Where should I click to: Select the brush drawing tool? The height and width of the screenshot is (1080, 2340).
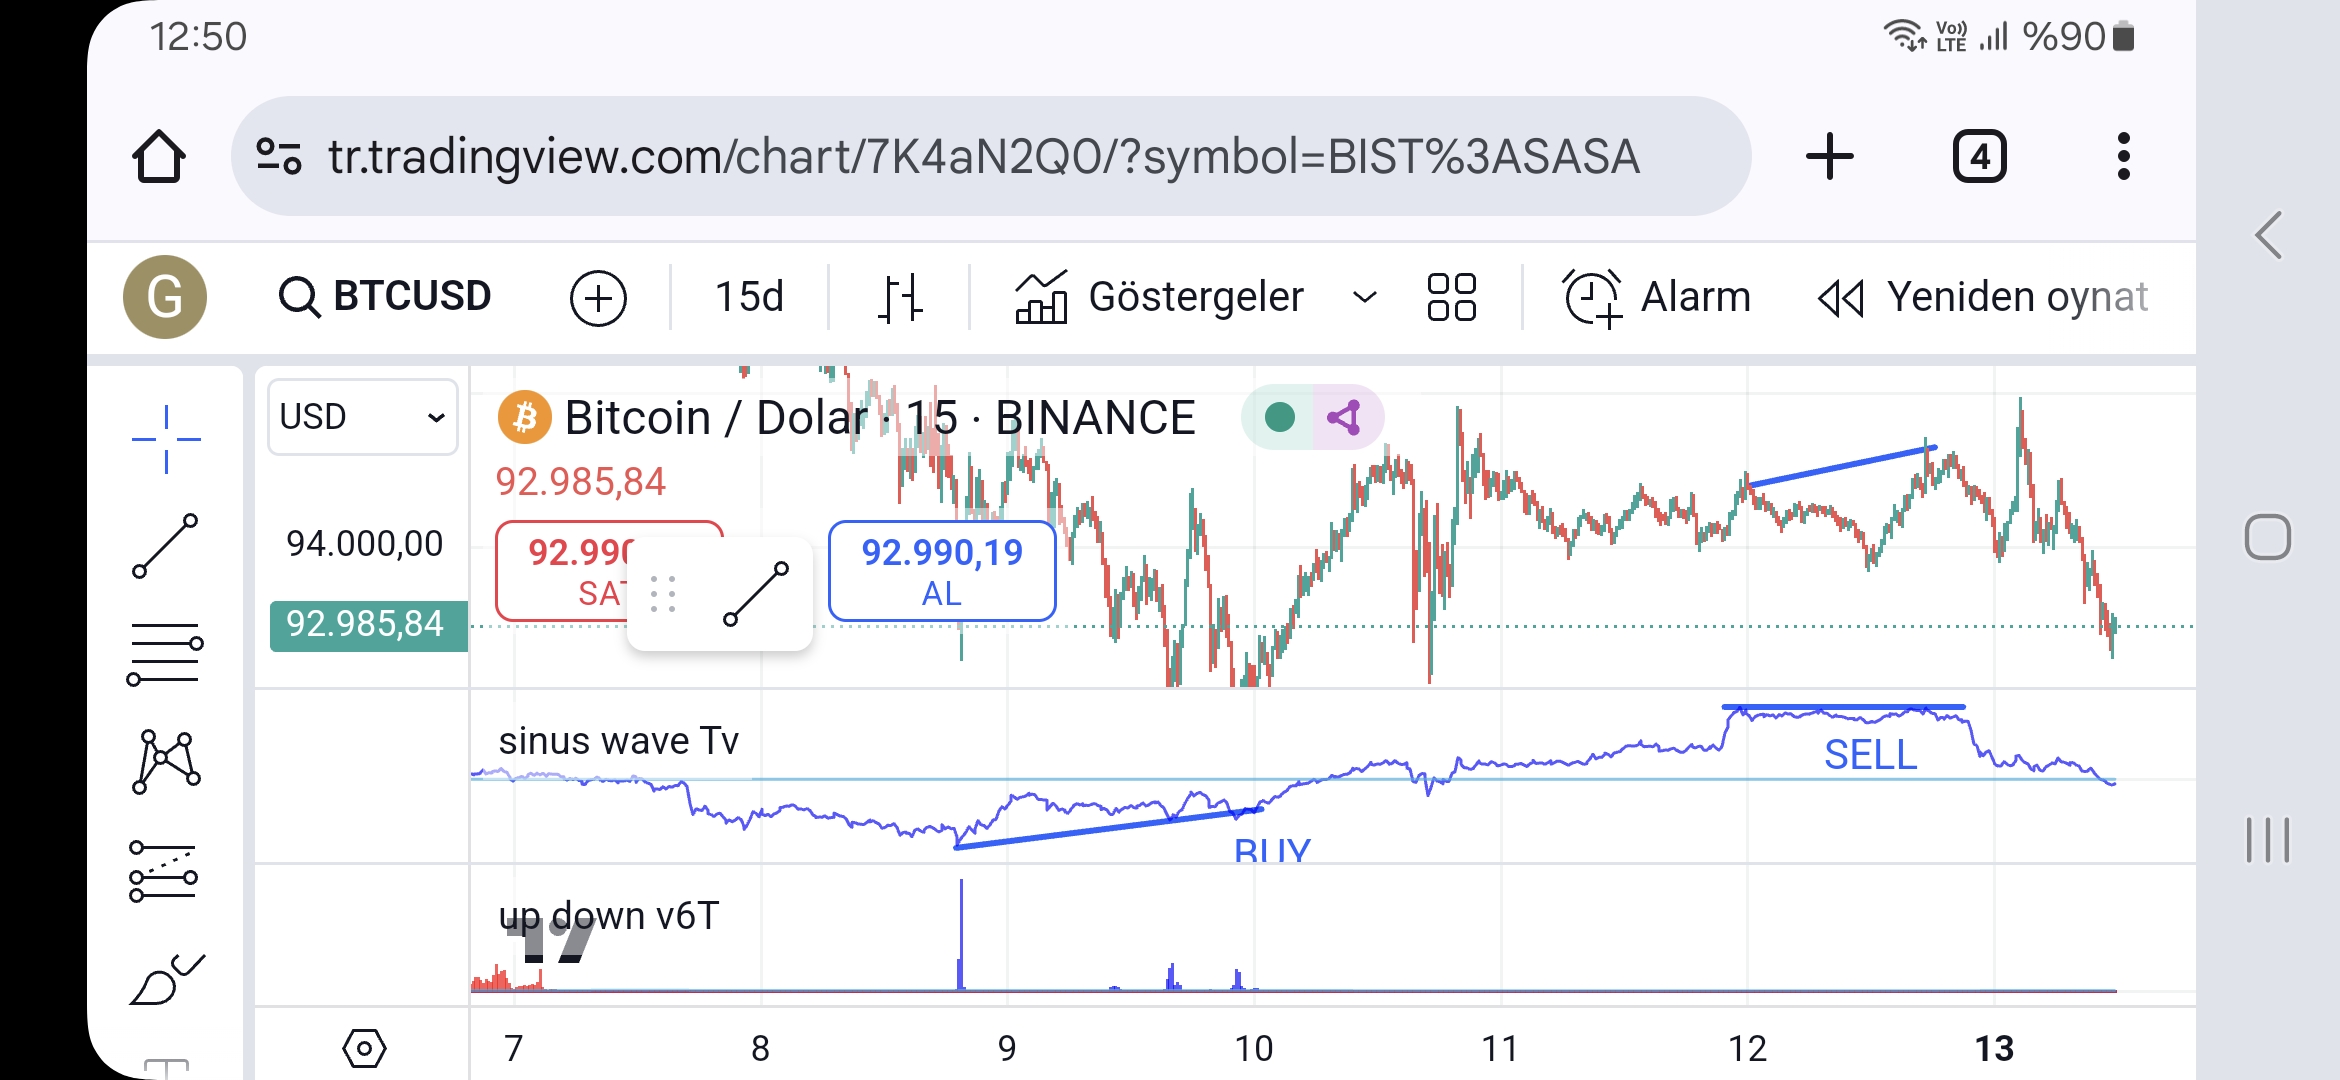click(x=166, y=978)
